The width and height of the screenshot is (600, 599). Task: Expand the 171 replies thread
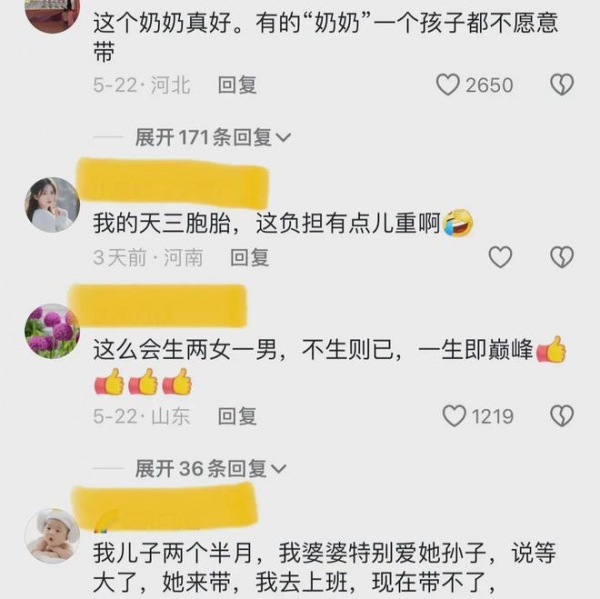pyautogui.click(x=213, y=137)
